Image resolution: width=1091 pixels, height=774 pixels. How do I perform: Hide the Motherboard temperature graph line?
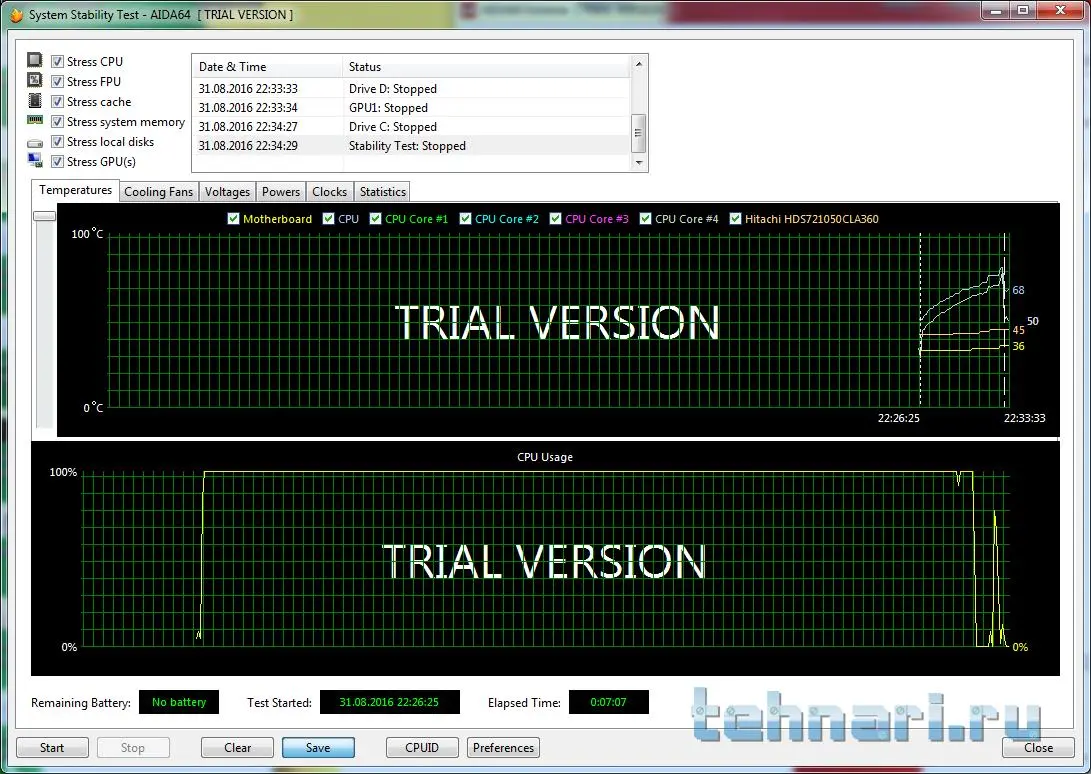coord(234,219)
